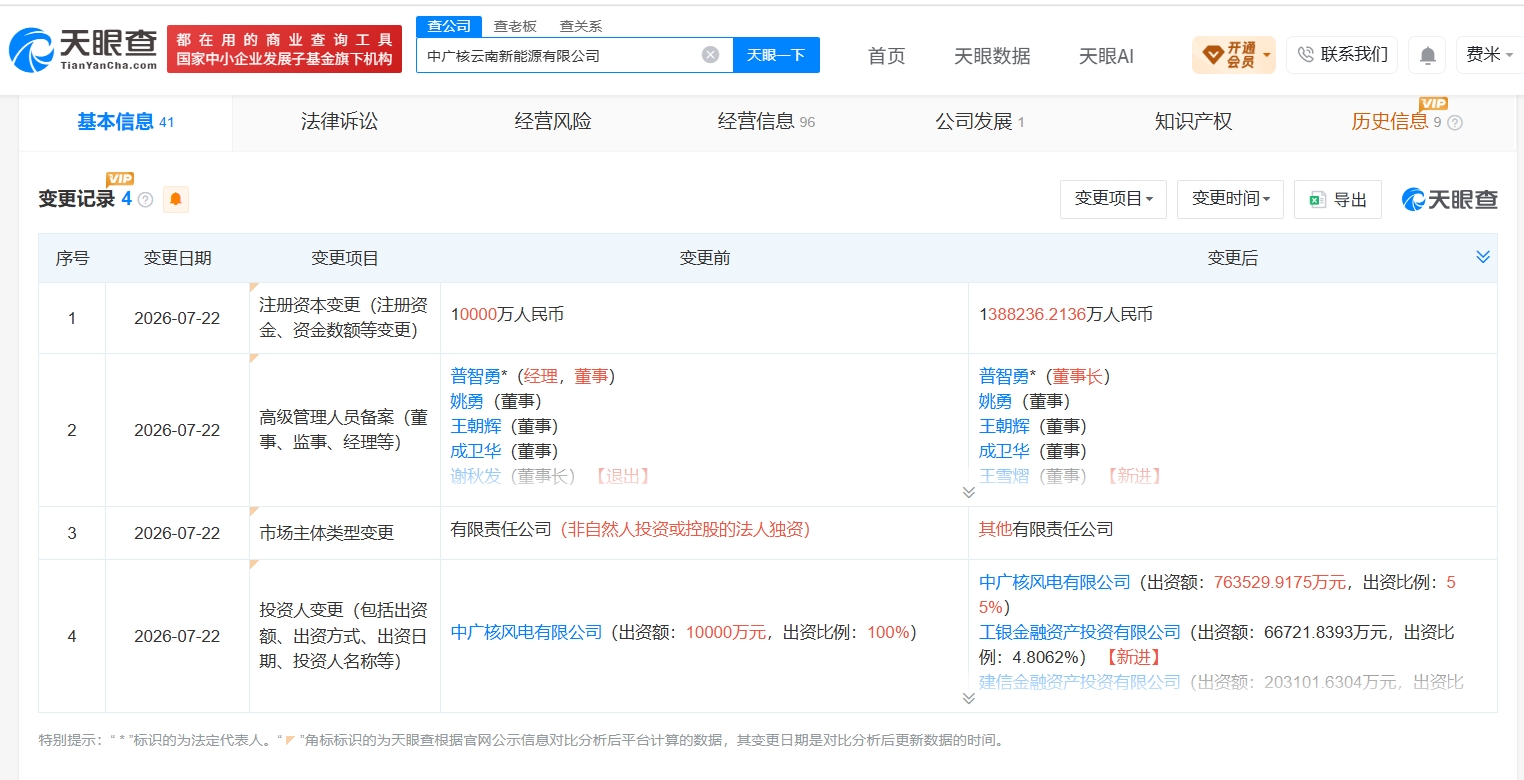Click the double chevron collapse icon in table header

pyautogui.click(x=1483, y=257)
